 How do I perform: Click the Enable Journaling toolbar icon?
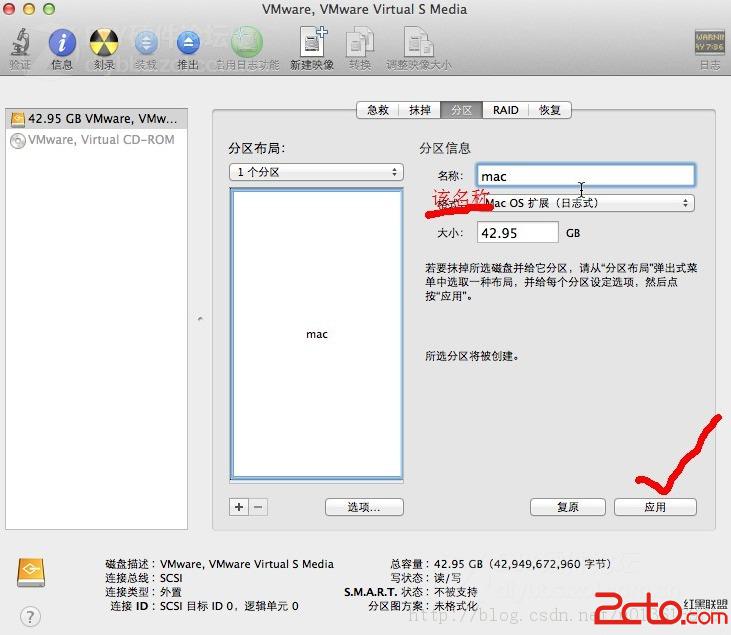click(x=247, y=42)
